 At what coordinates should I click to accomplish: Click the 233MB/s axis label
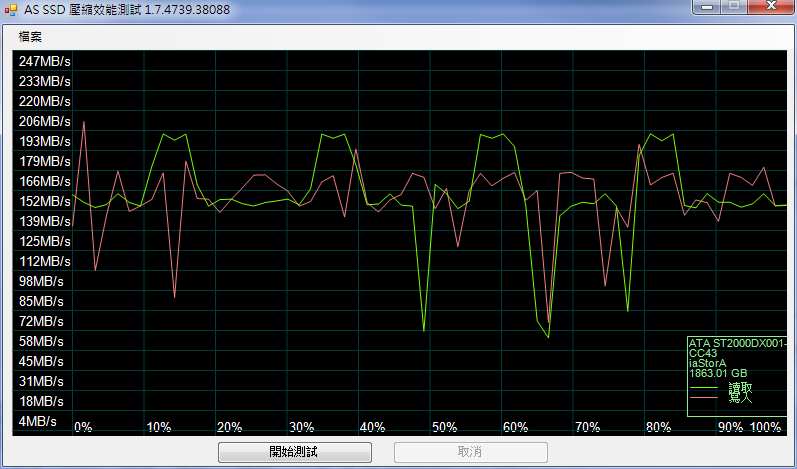[x=45, y=81]
